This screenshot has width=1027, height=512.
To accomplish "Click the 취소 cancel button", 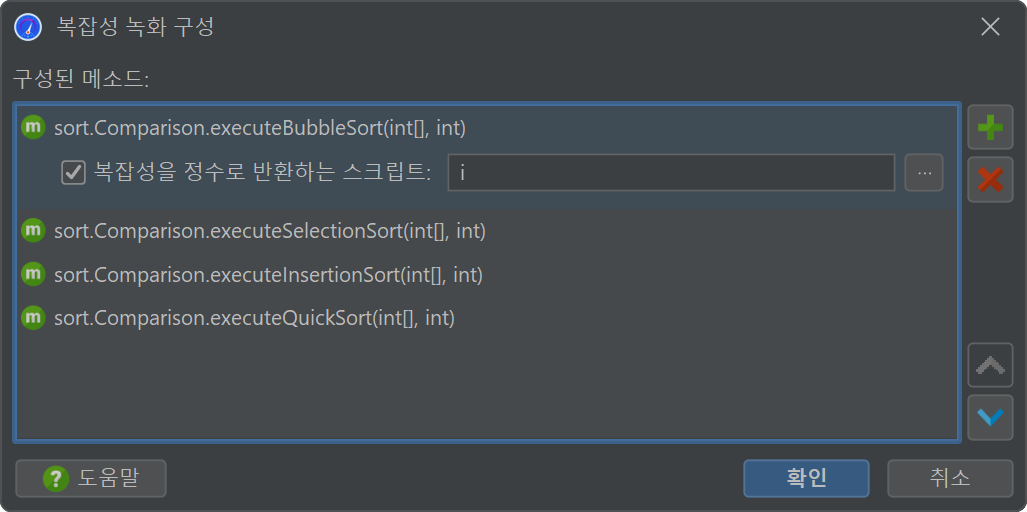I will (950, 479).
